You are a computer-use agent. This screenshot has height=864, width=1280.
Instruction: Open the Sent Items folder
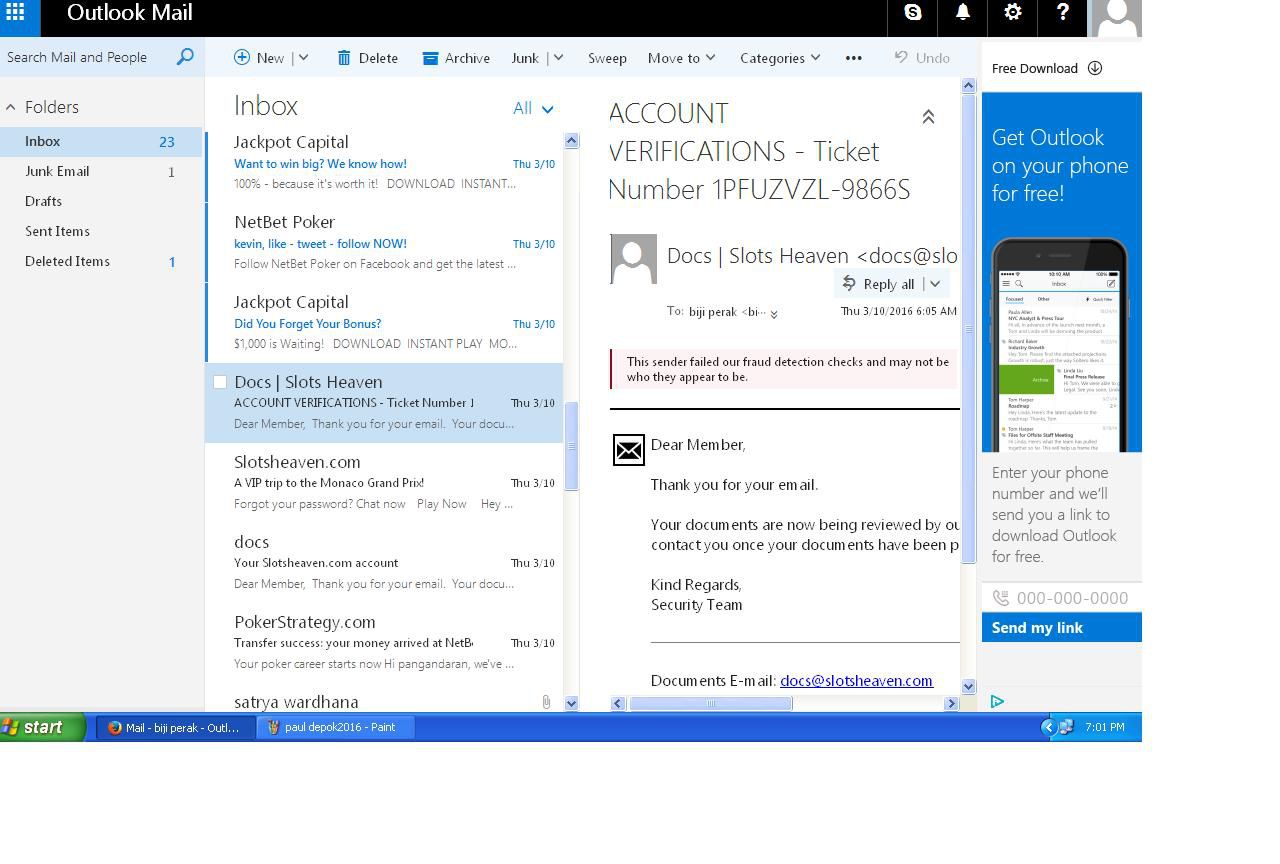tap(101, 231)
